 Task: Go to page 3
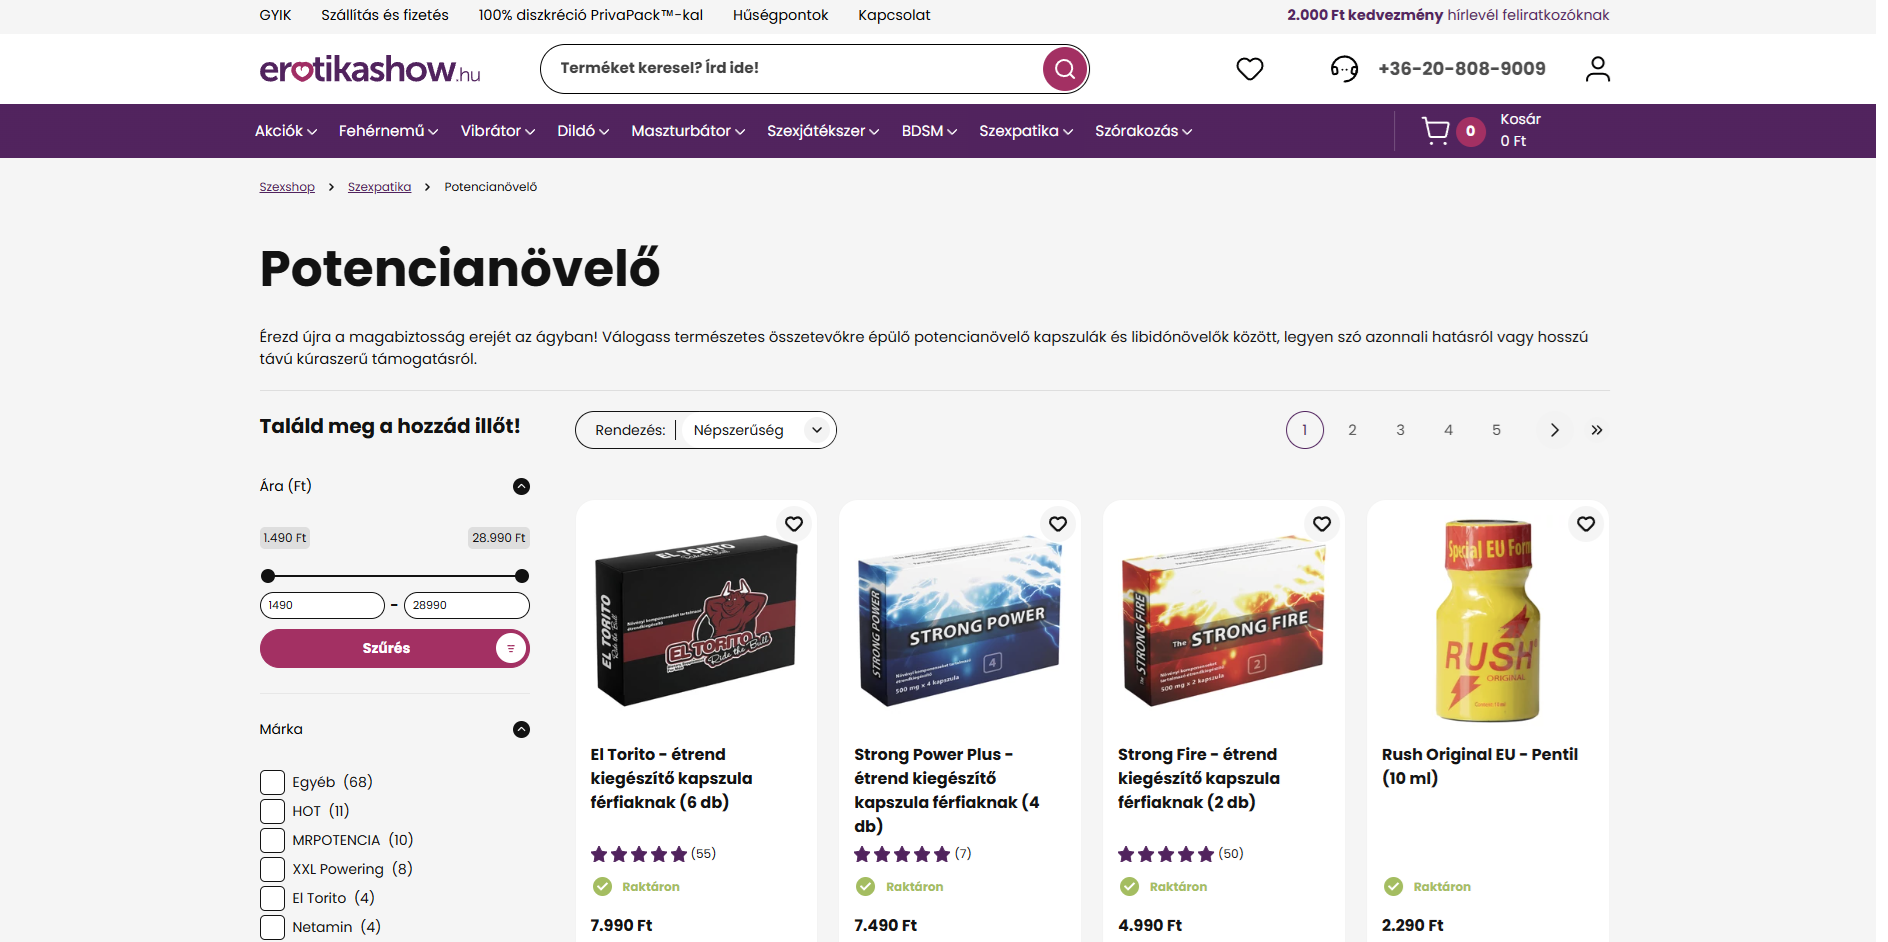pyautogui.click(x=1400, y=430)
